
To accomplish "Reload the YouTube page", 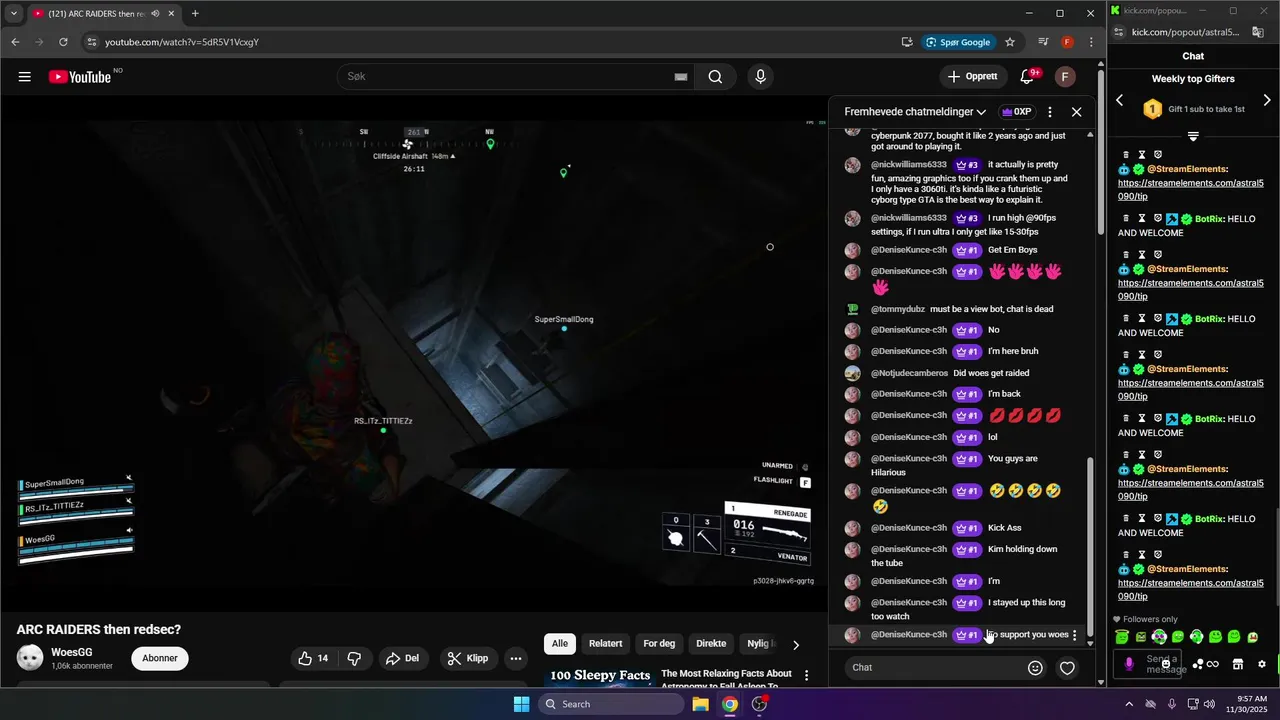I will [63, 42].
